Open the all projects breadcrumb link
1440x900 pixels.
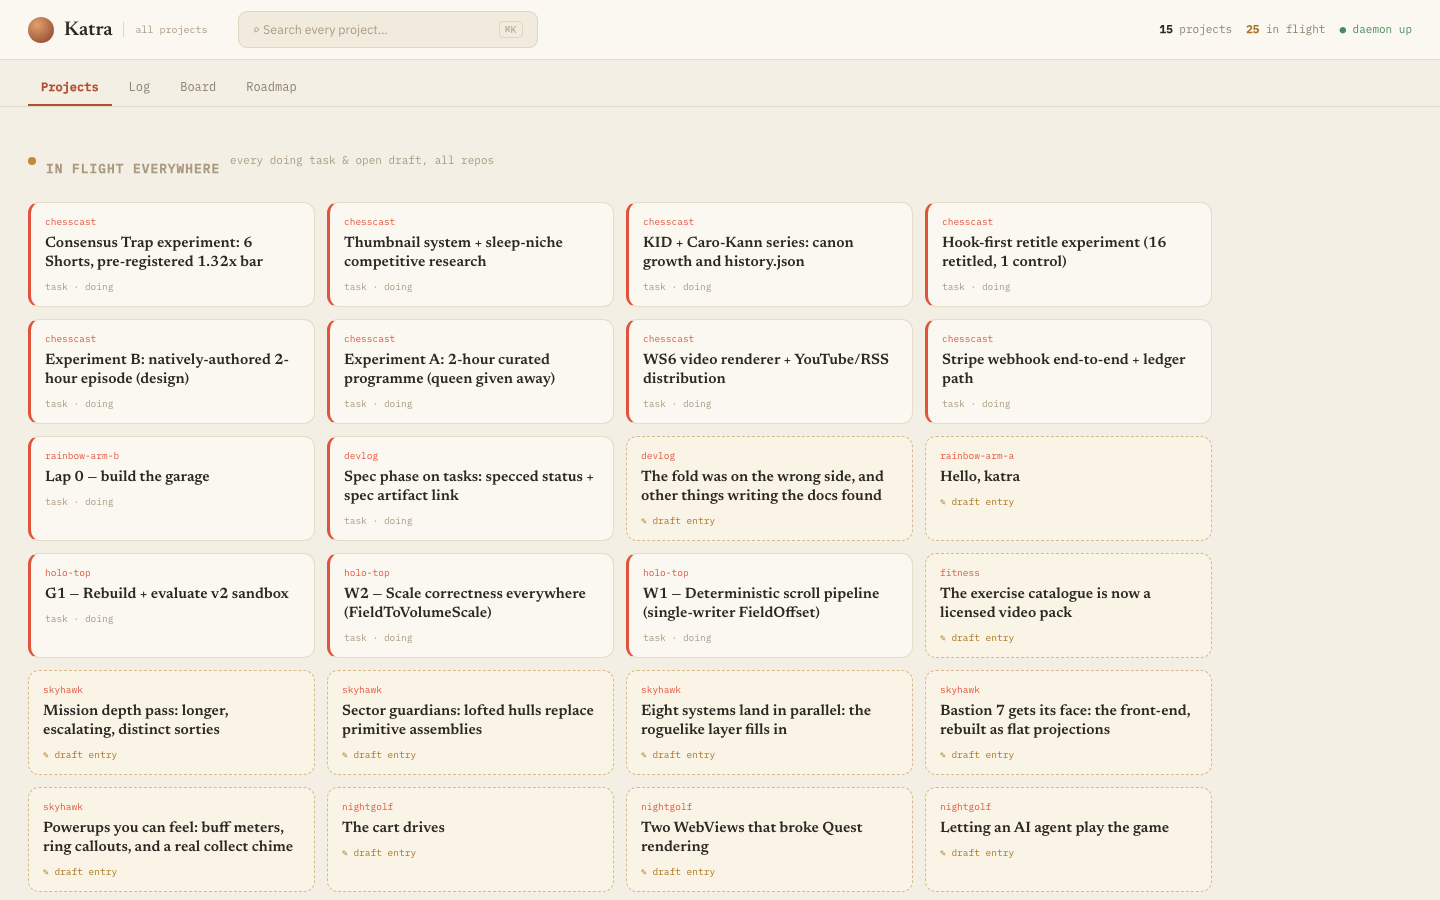tap(171, 30)
